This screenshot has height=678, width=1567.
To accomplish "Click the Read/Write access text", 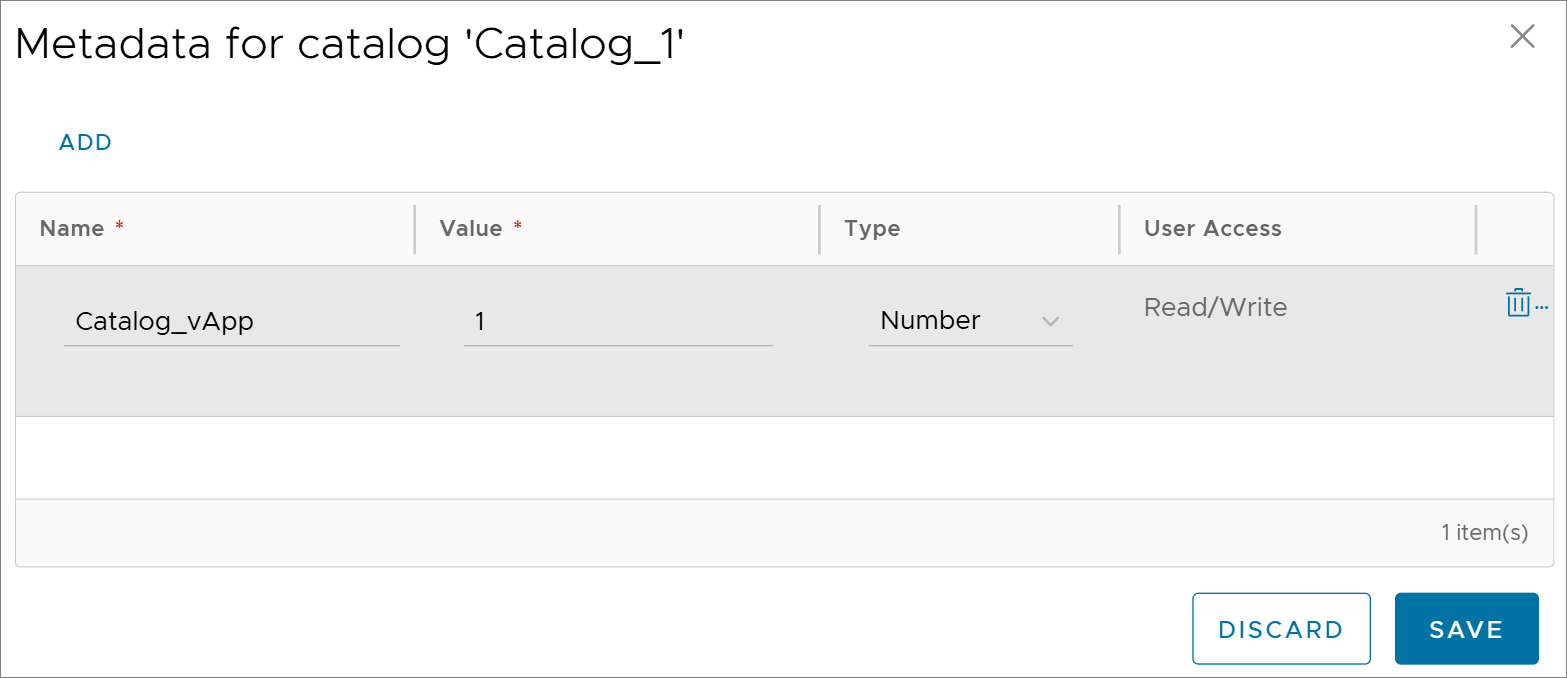I will (1215, 307).
